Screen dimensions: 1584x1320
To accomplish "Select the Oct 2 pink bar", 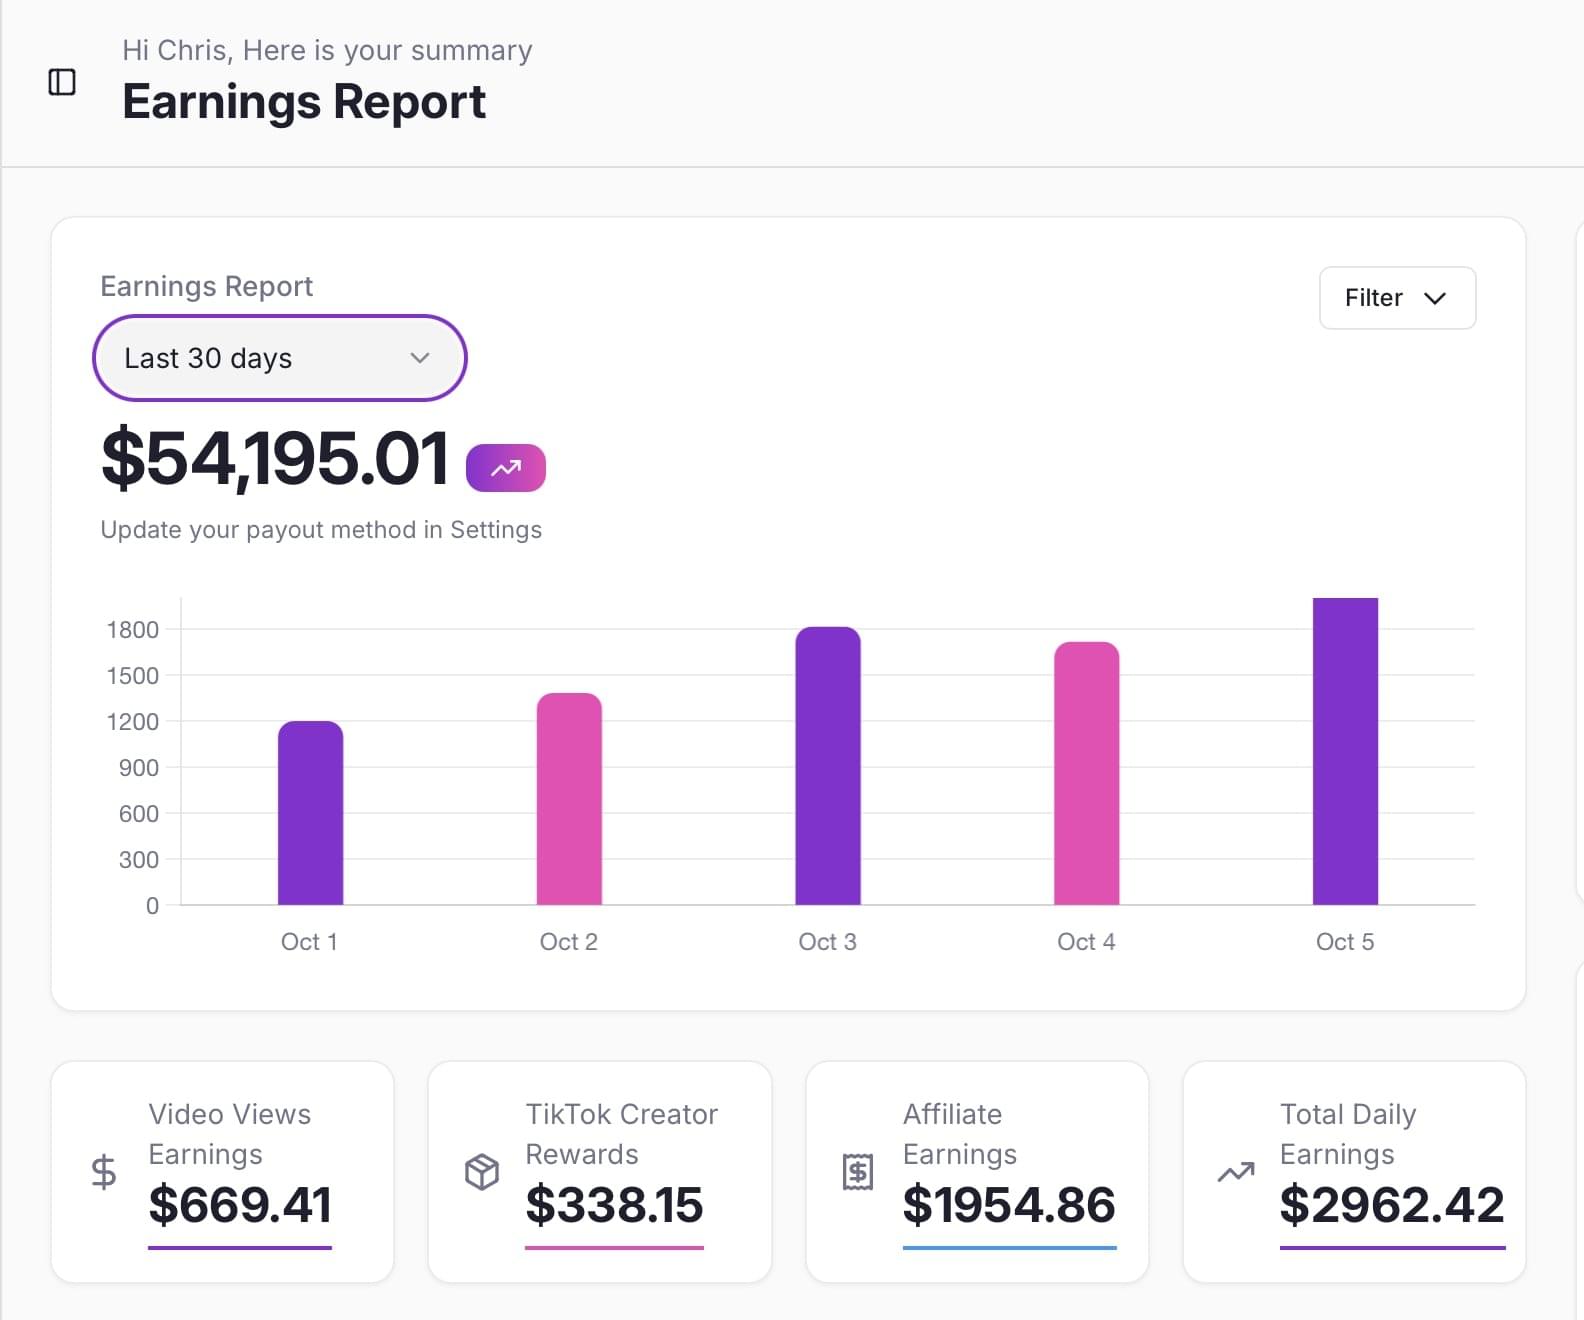I will point(569,799).
